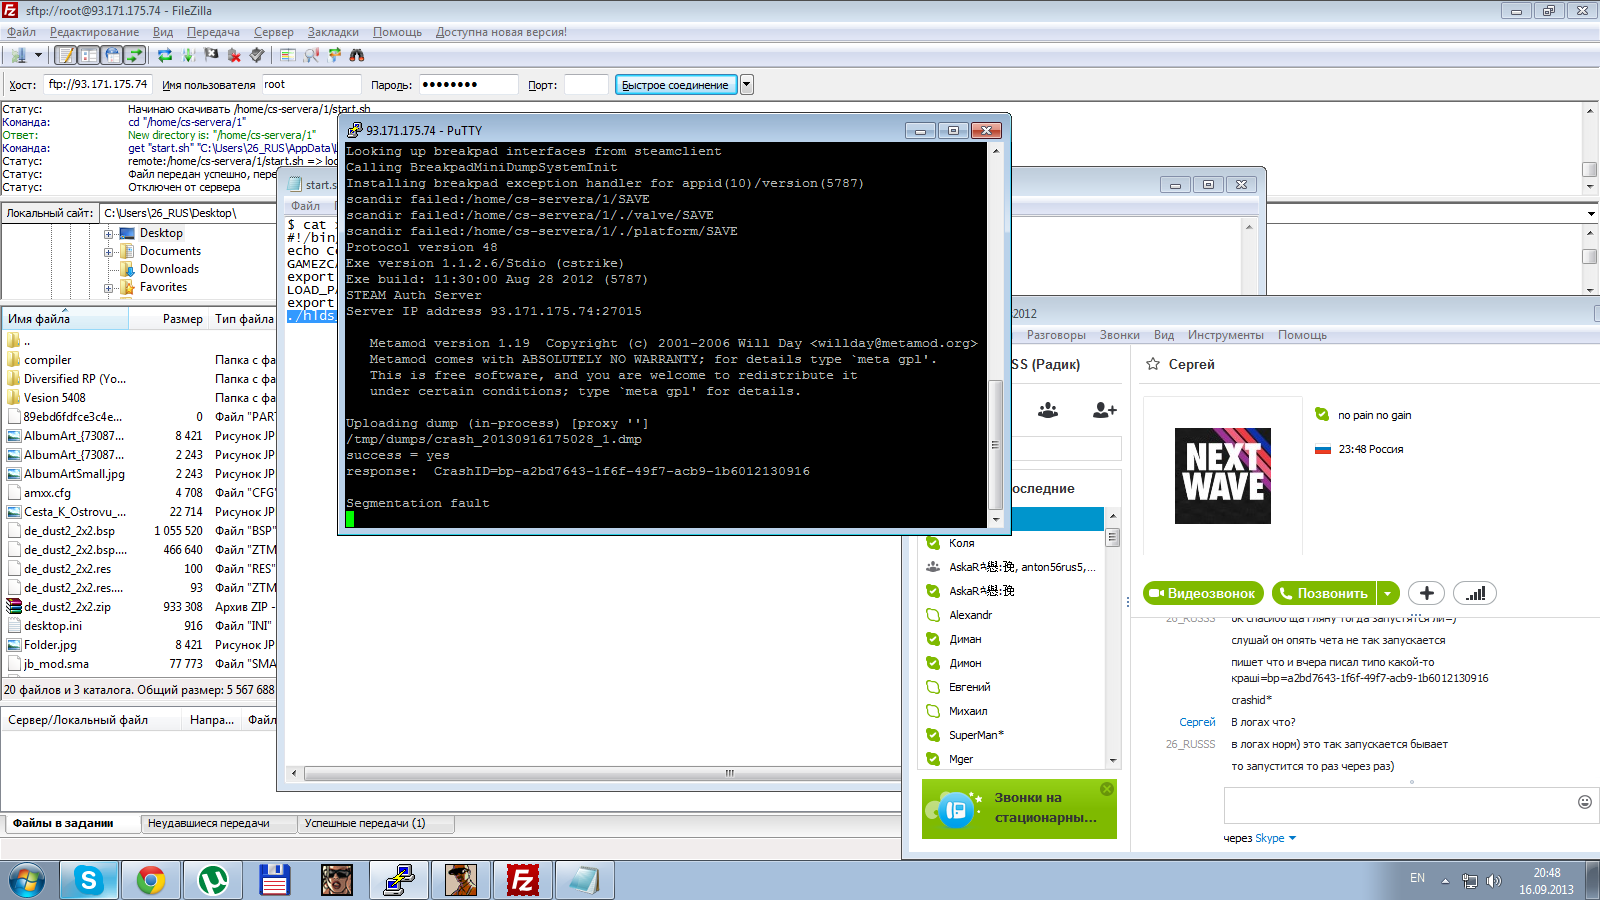Click the Skype call quality signal icon
Image resolution: width=1600 pixels, height=900 pixels.
1475,594
